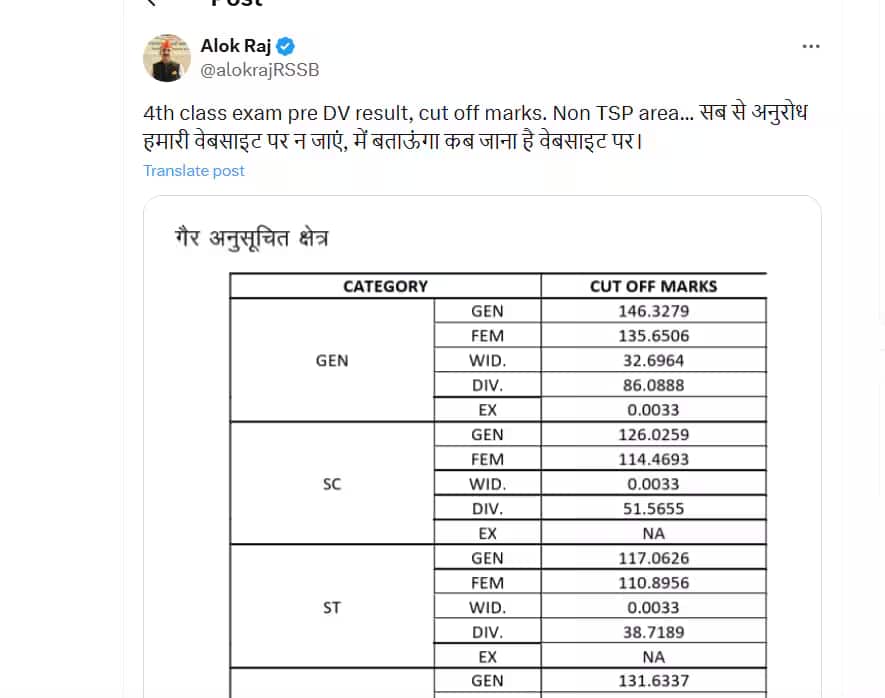Viewport: 885px width, 698px height.
Task: Open Alok Raj's profile picture
Action: [x=167, y=58]
